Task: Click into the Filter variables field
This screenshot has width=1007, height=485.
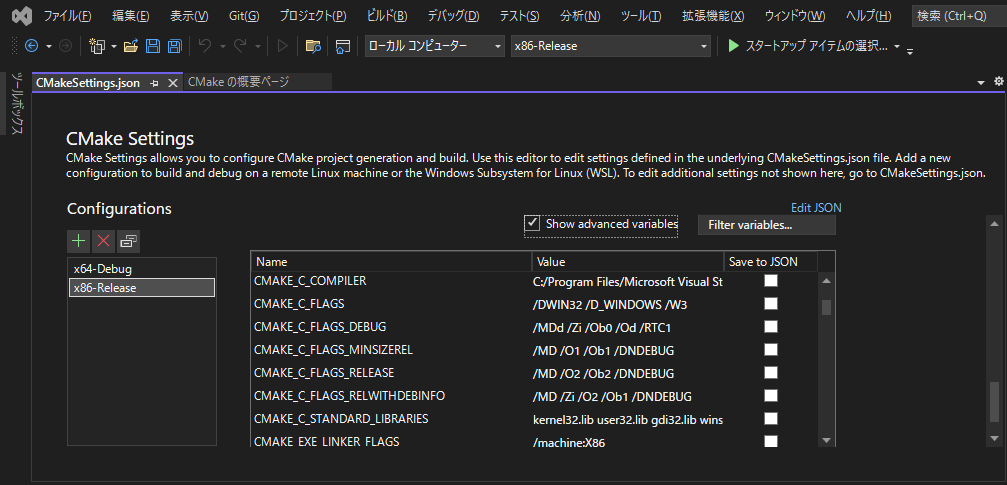Action: coord(767,225)
